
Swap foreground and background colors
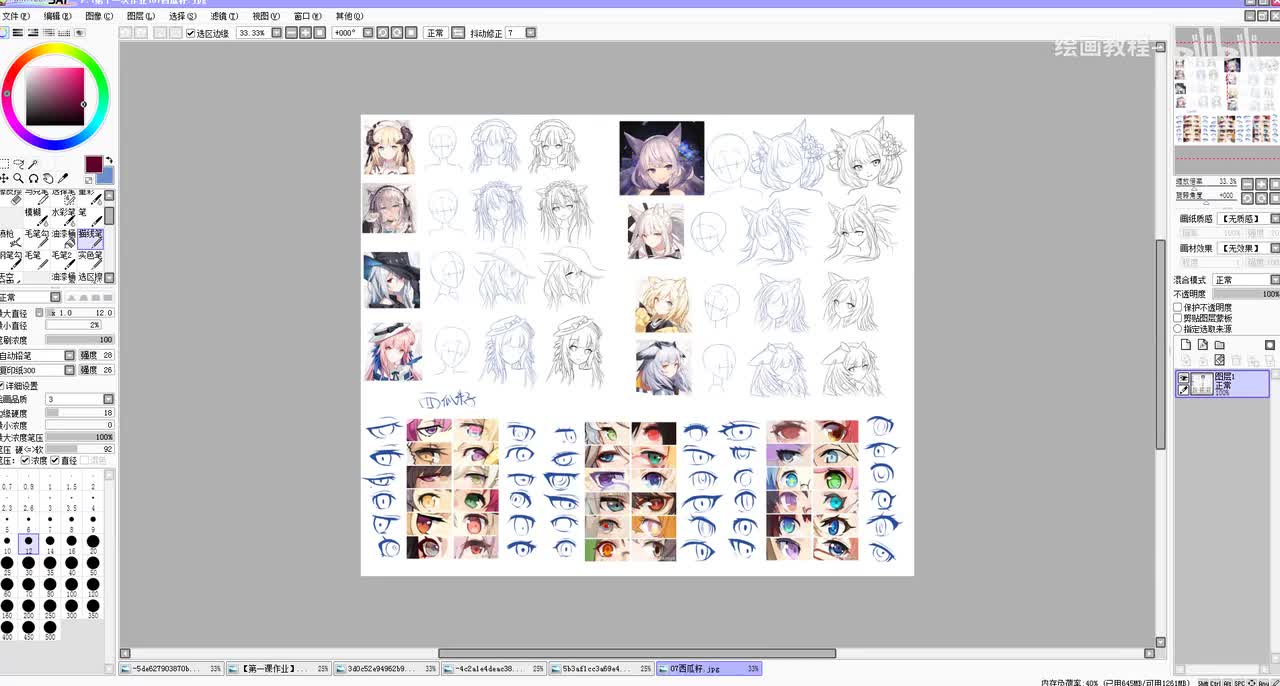109,160
